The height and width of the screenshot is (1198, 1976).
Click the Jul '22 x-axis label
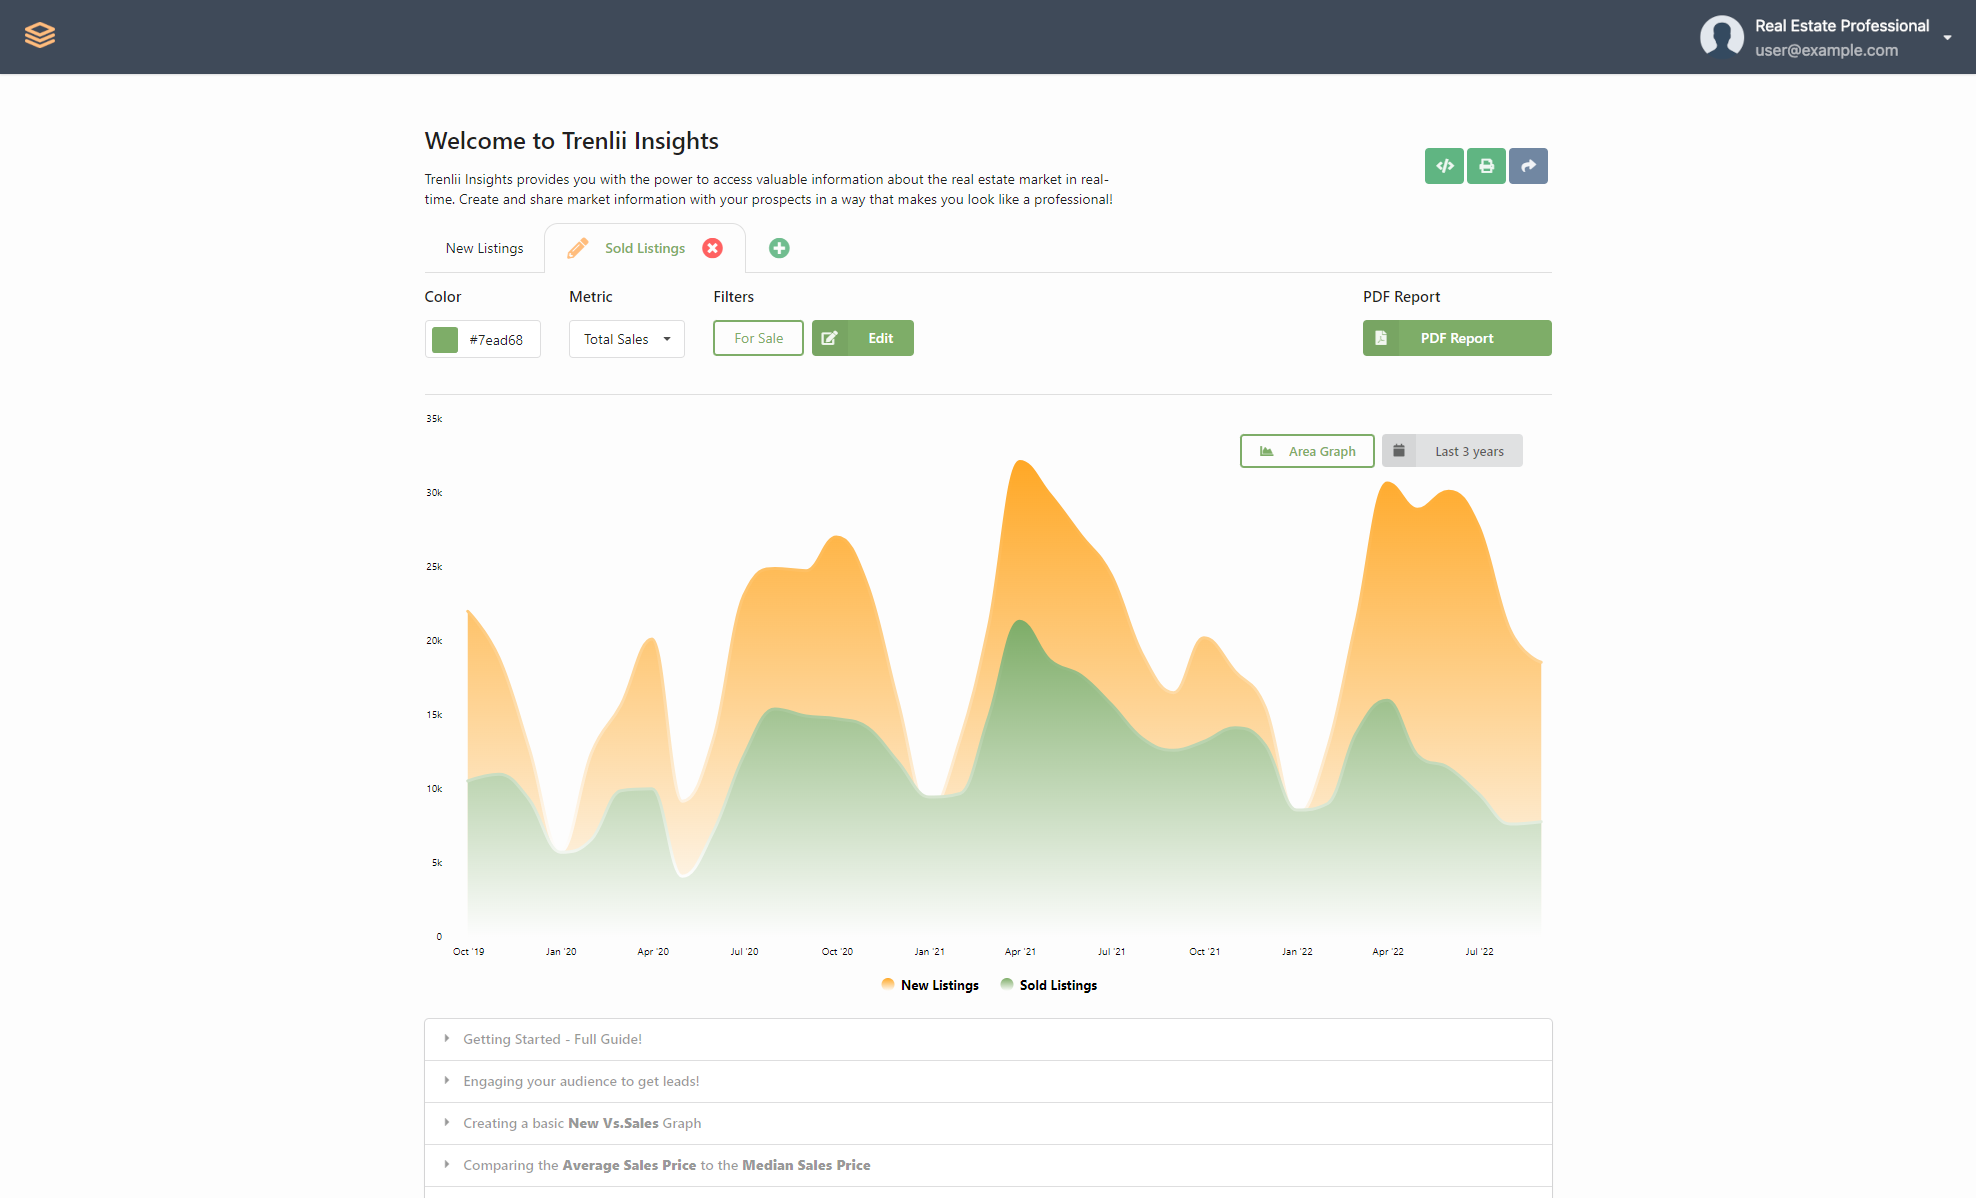click(1479, 952)
